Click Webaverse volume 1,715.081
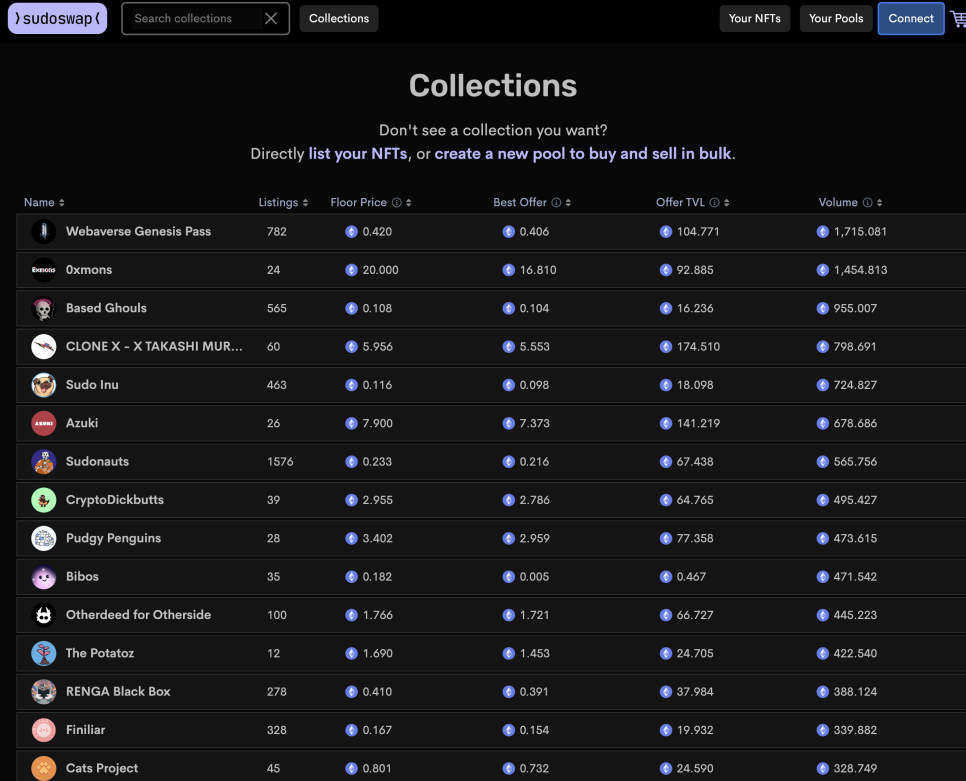Image resolution: width=966 pixels, height=781 pixels. [860, 232]
